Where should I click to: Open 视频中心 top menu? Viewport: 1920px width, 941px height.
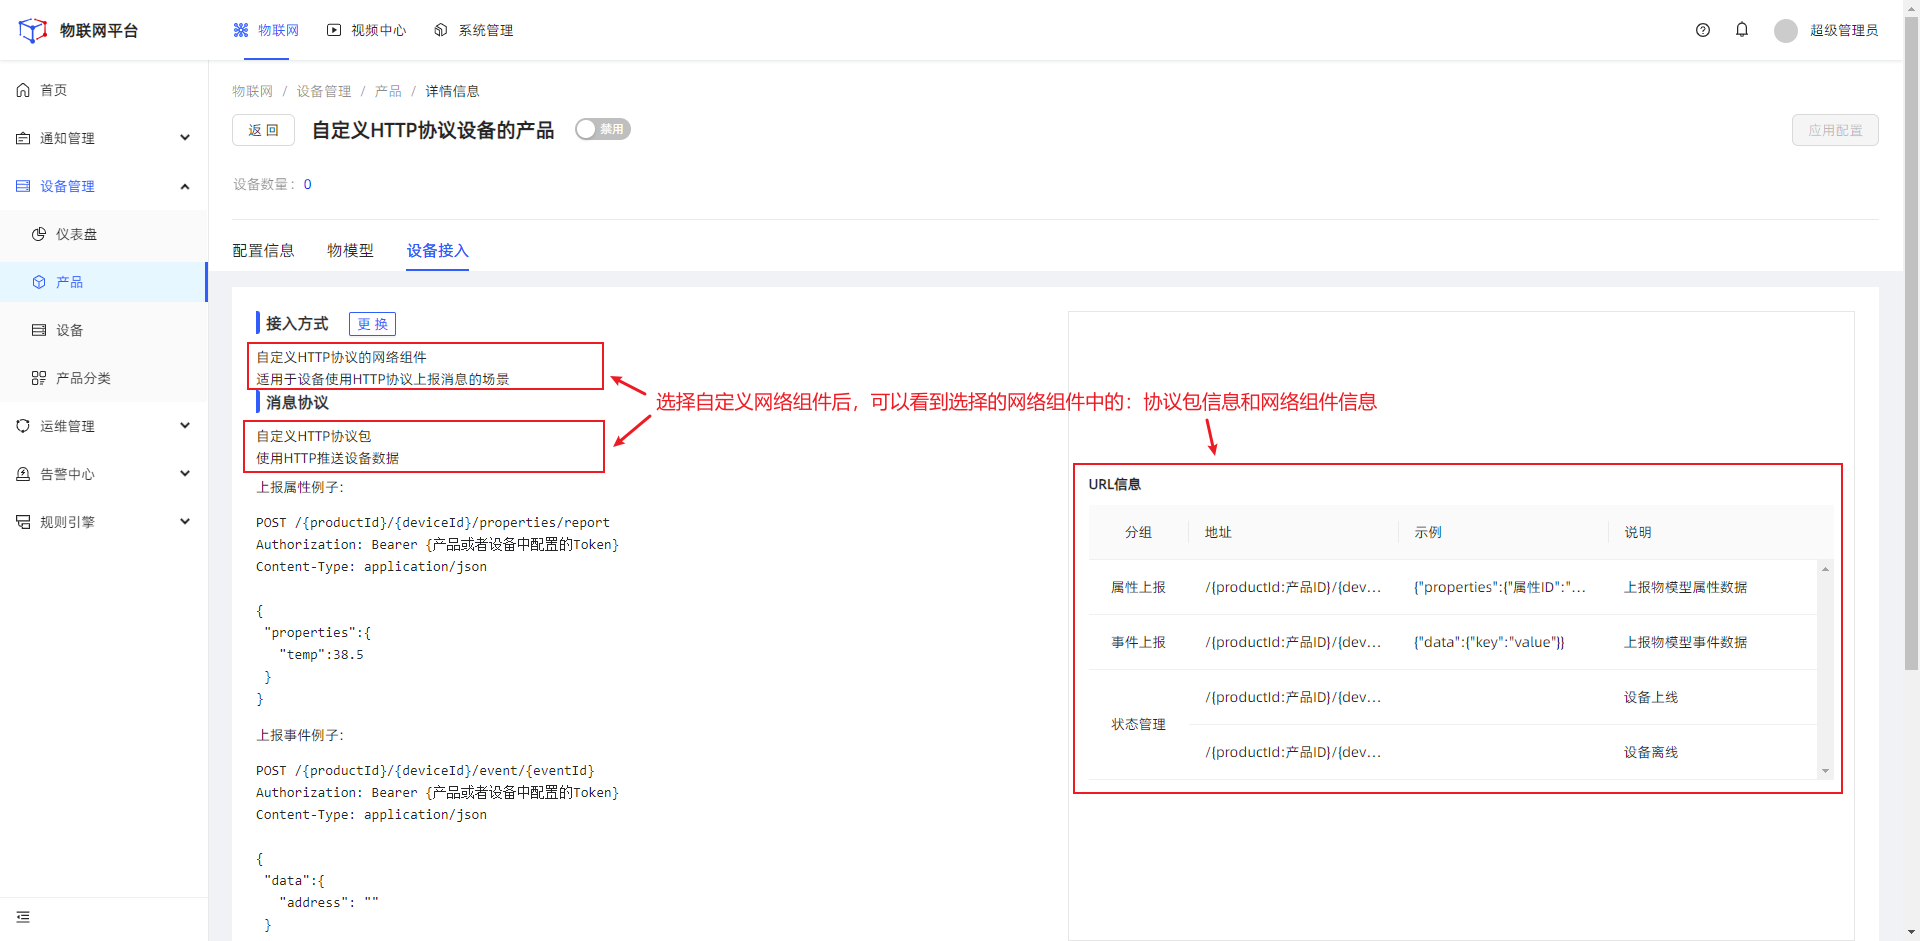366,30
